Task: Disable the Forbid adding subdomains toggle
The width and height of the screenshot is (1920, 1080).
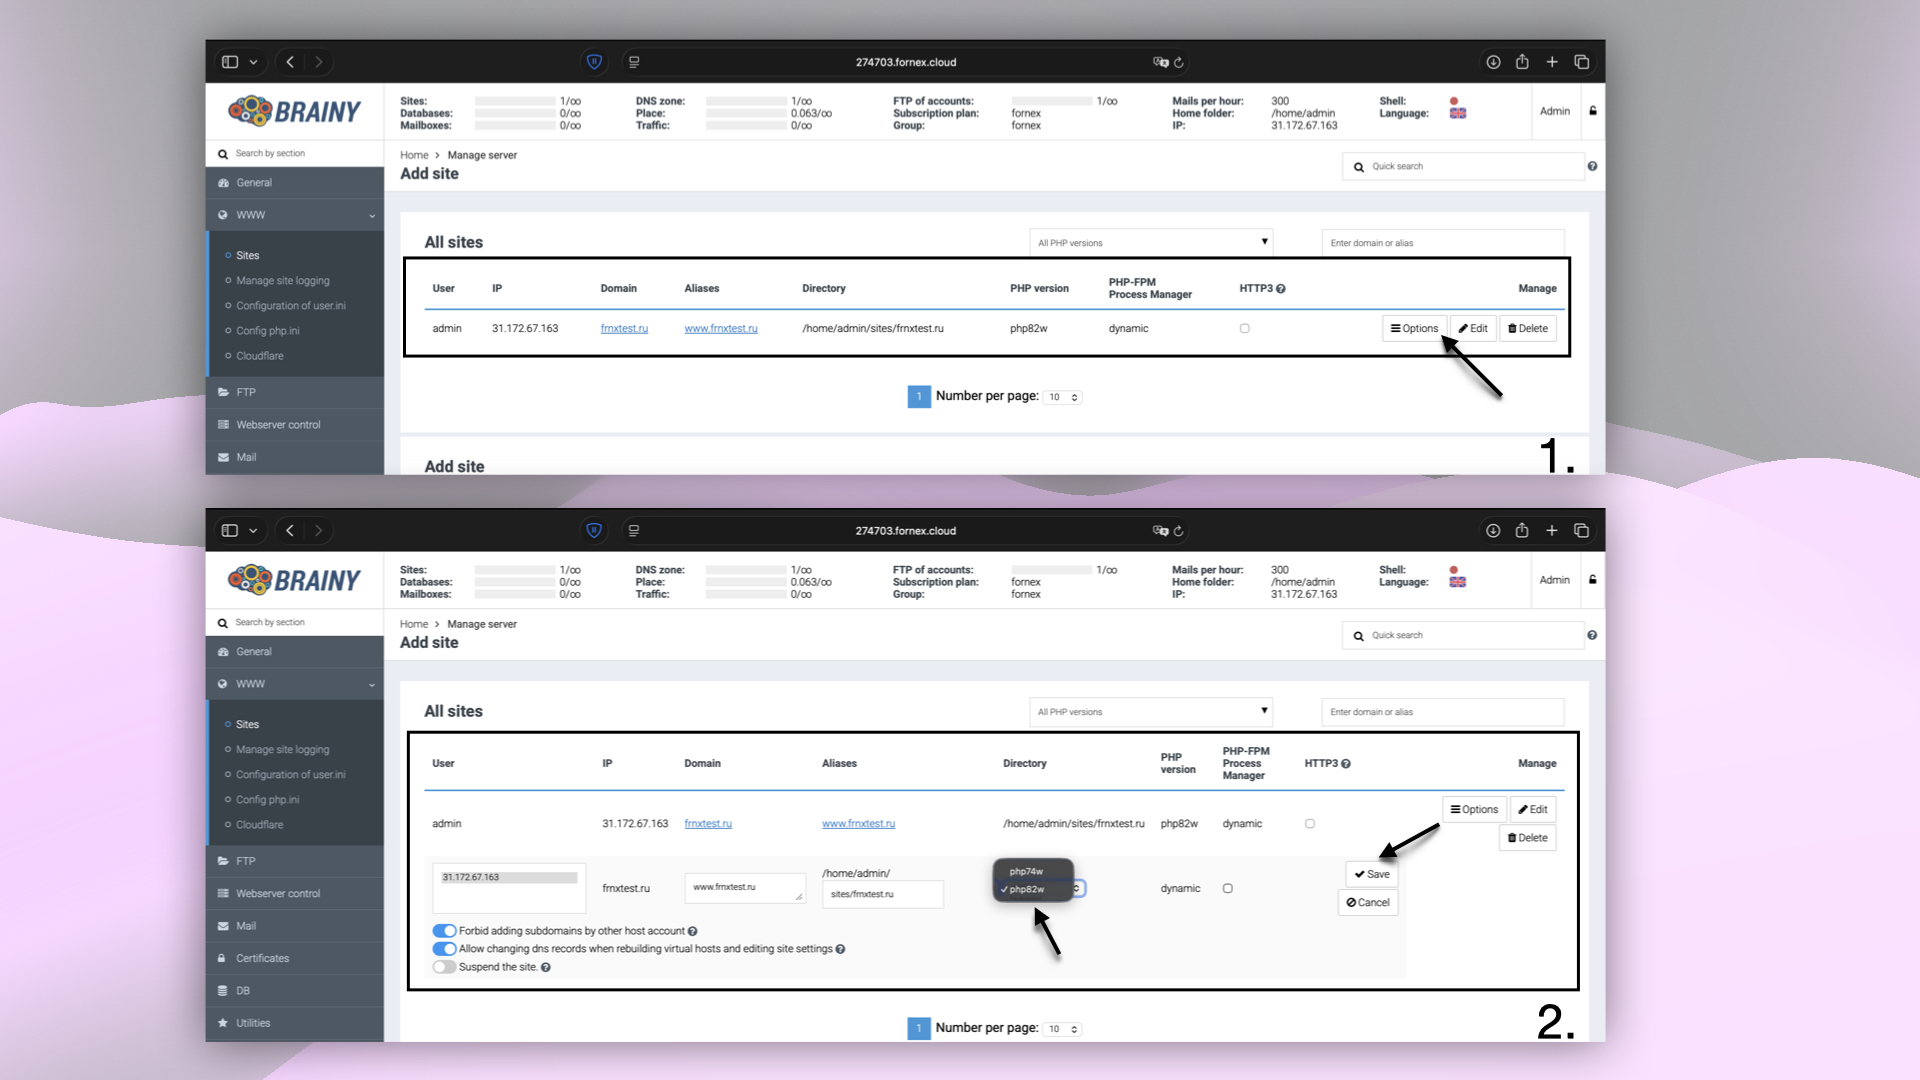Action: (x=444, y=930)
